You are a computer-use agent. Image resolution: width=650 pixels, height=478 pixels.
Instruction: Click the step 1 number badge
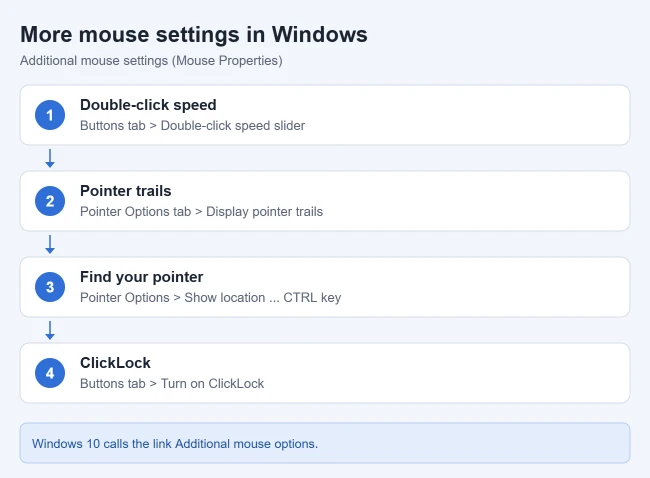pos(50,115)
